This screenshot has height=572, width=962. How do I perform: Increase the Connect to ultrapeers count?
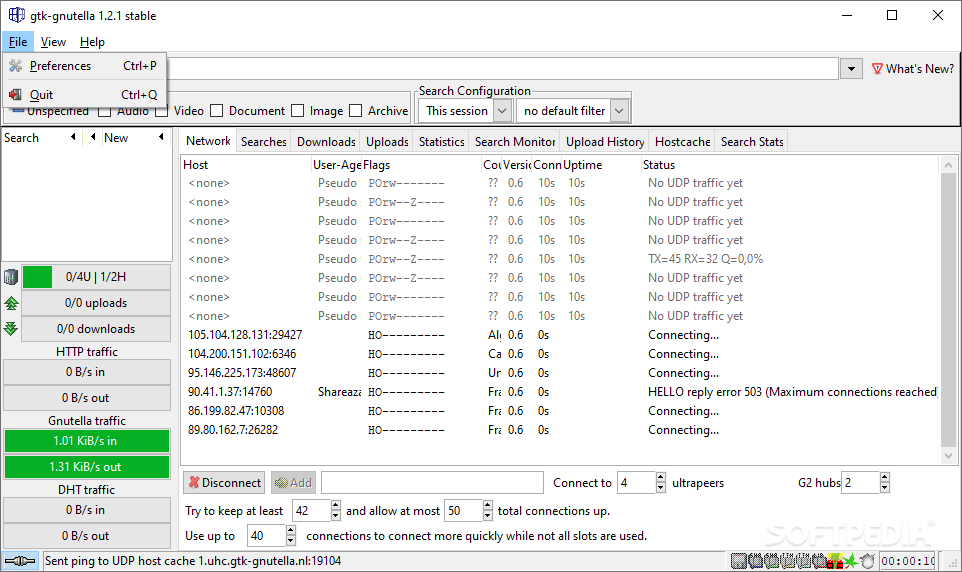(x=660, y=477)
